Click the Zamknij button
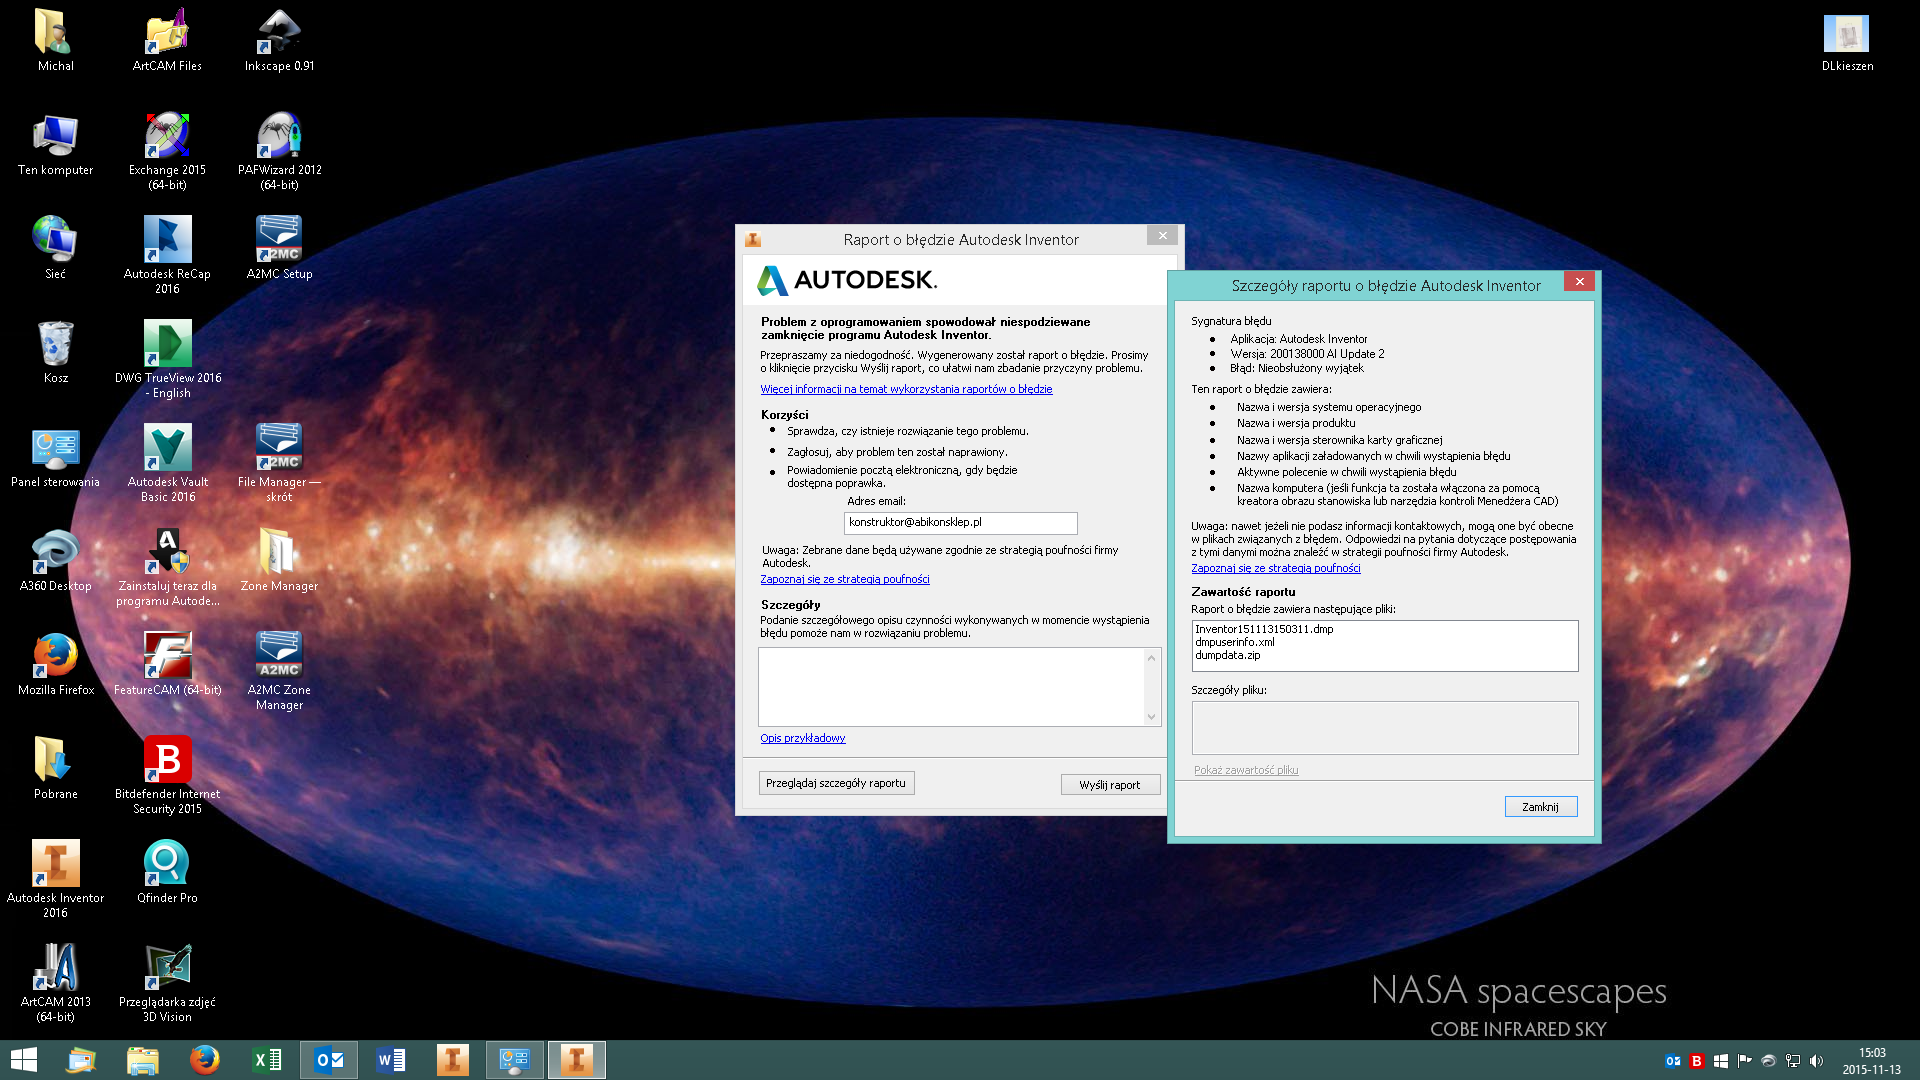This screenshot has height=1080, width=1920. pyautogui.click(x=1540, y=807)
